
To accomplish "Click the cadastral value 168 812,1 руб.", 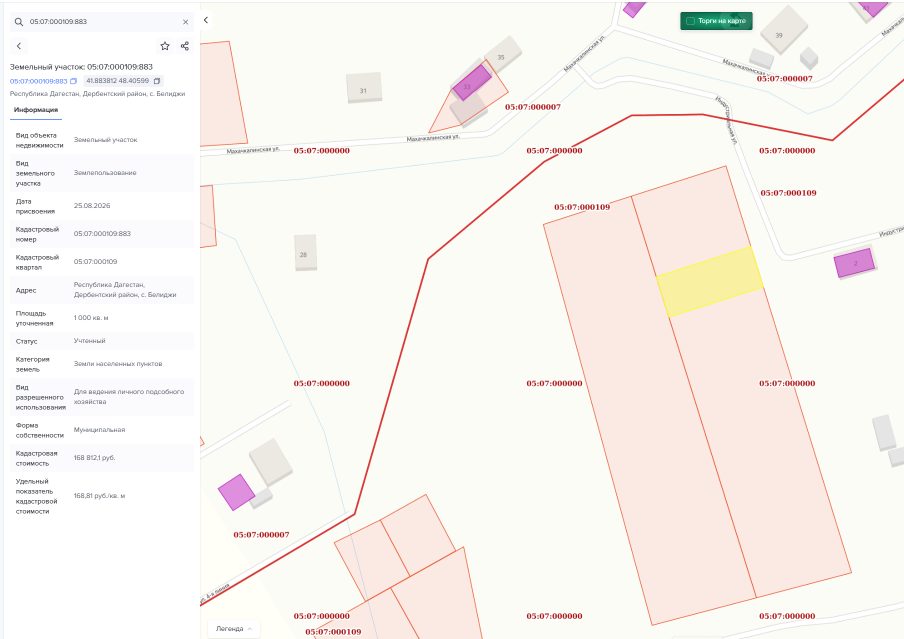I will click(x=95, y=458).
